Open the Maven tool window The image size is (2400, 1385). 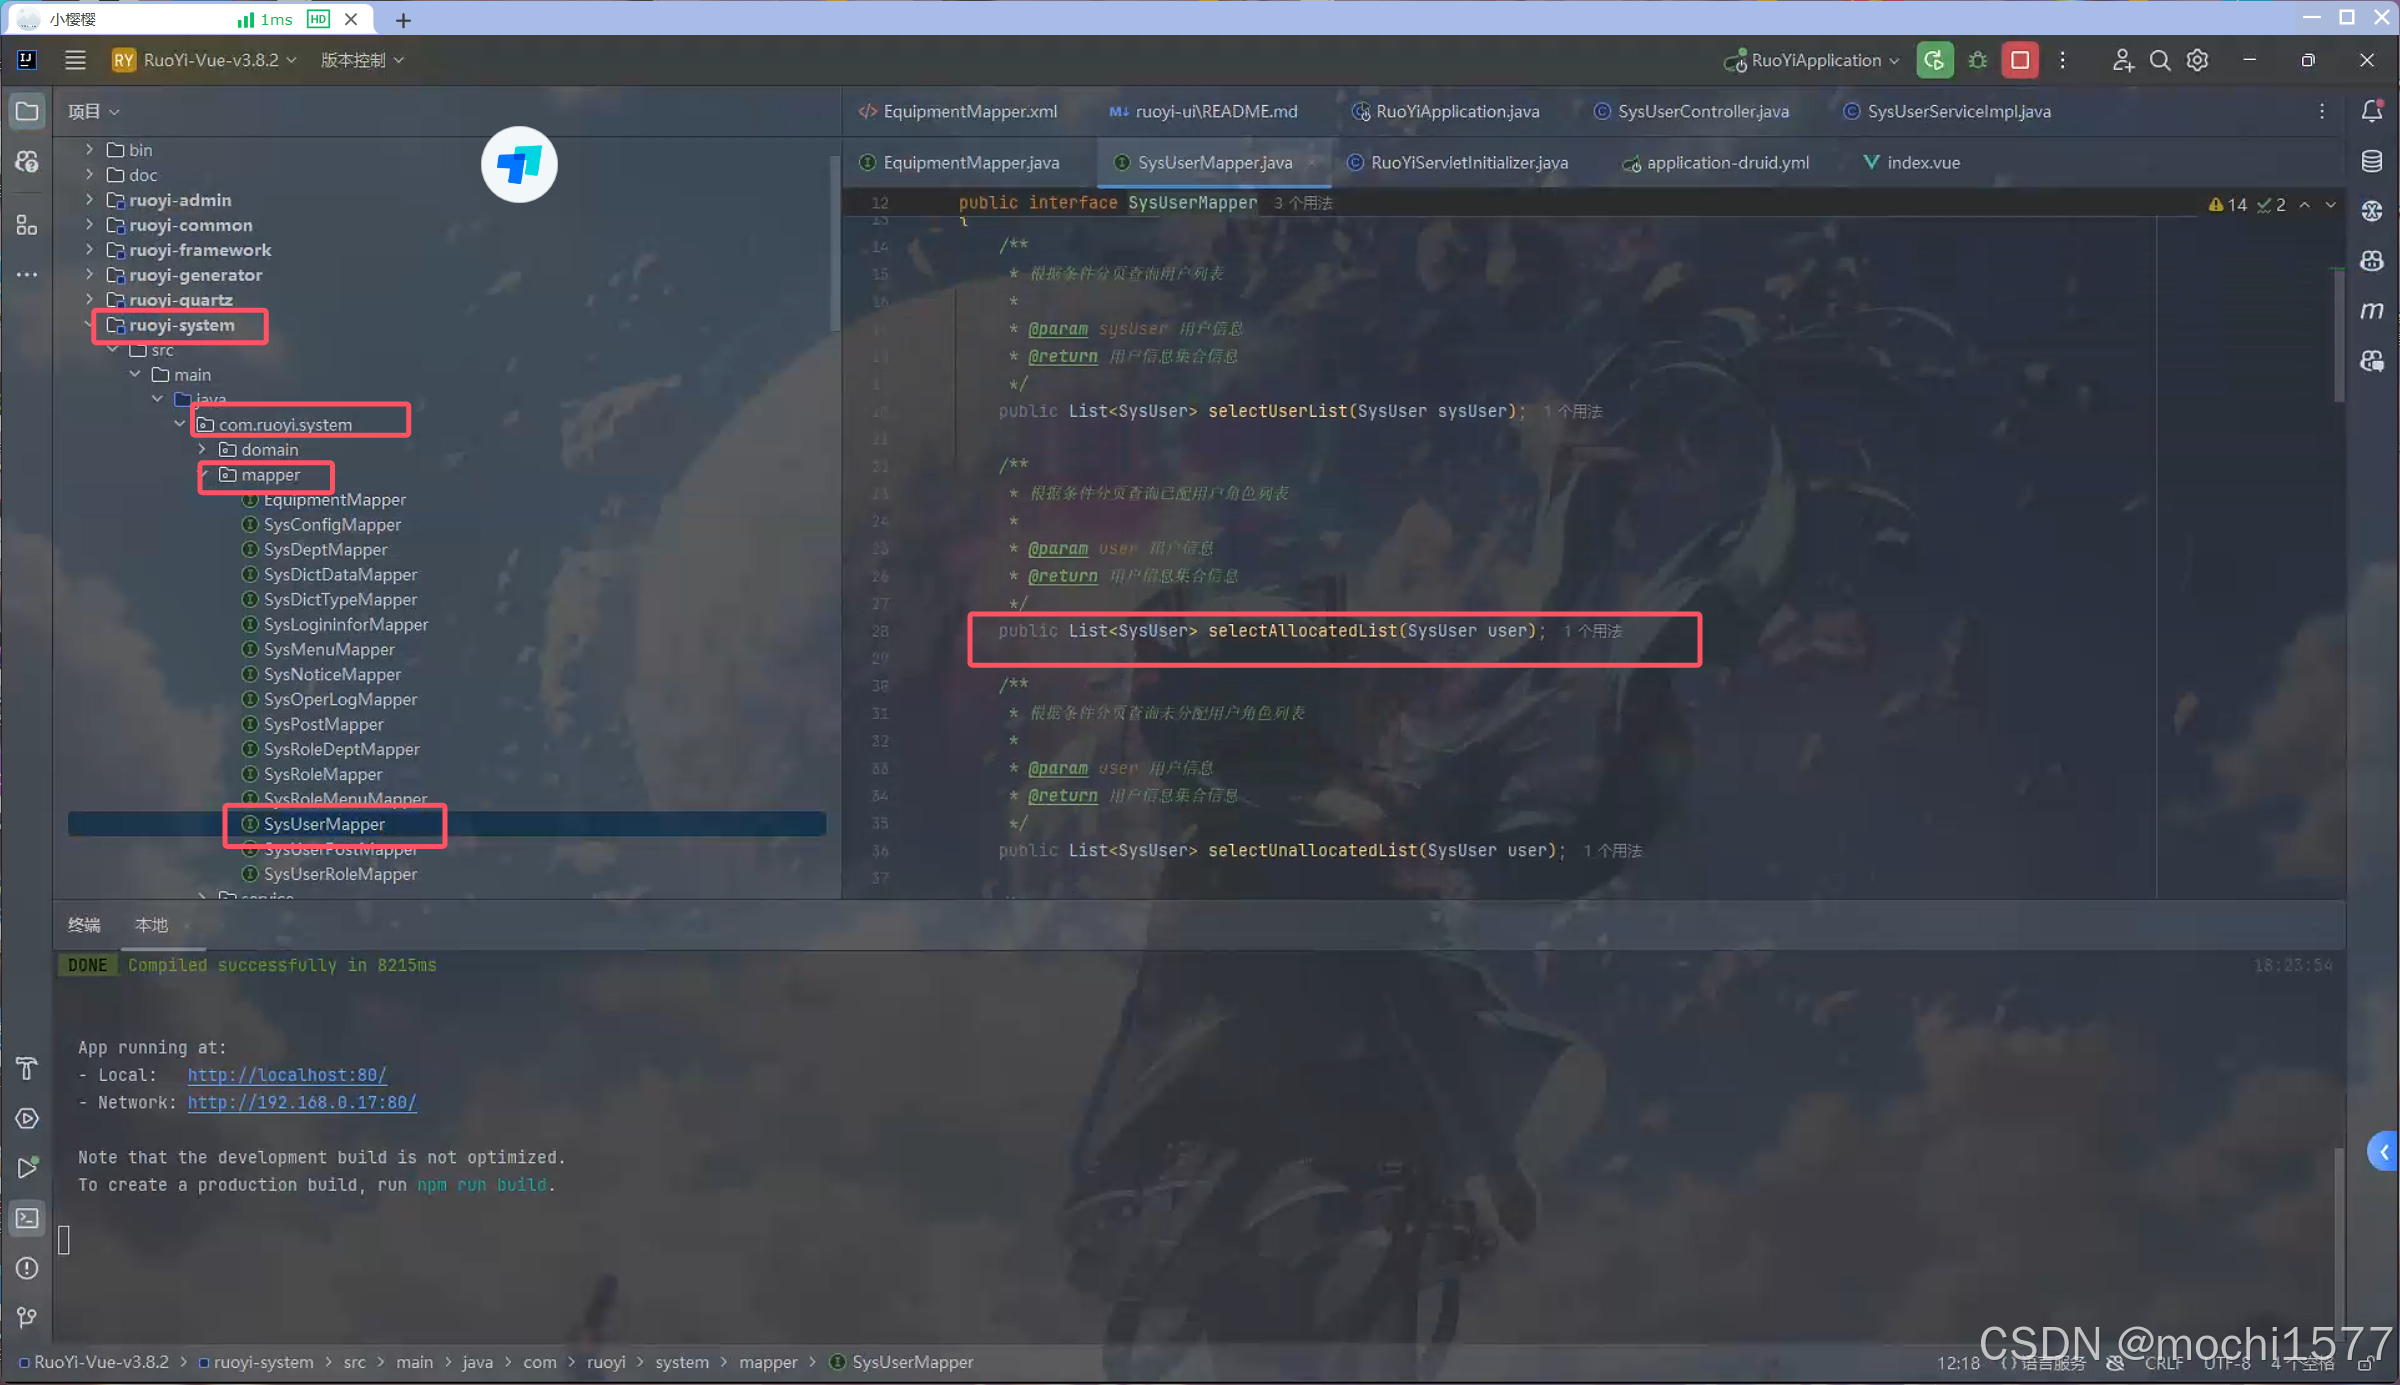point(2371,311)
